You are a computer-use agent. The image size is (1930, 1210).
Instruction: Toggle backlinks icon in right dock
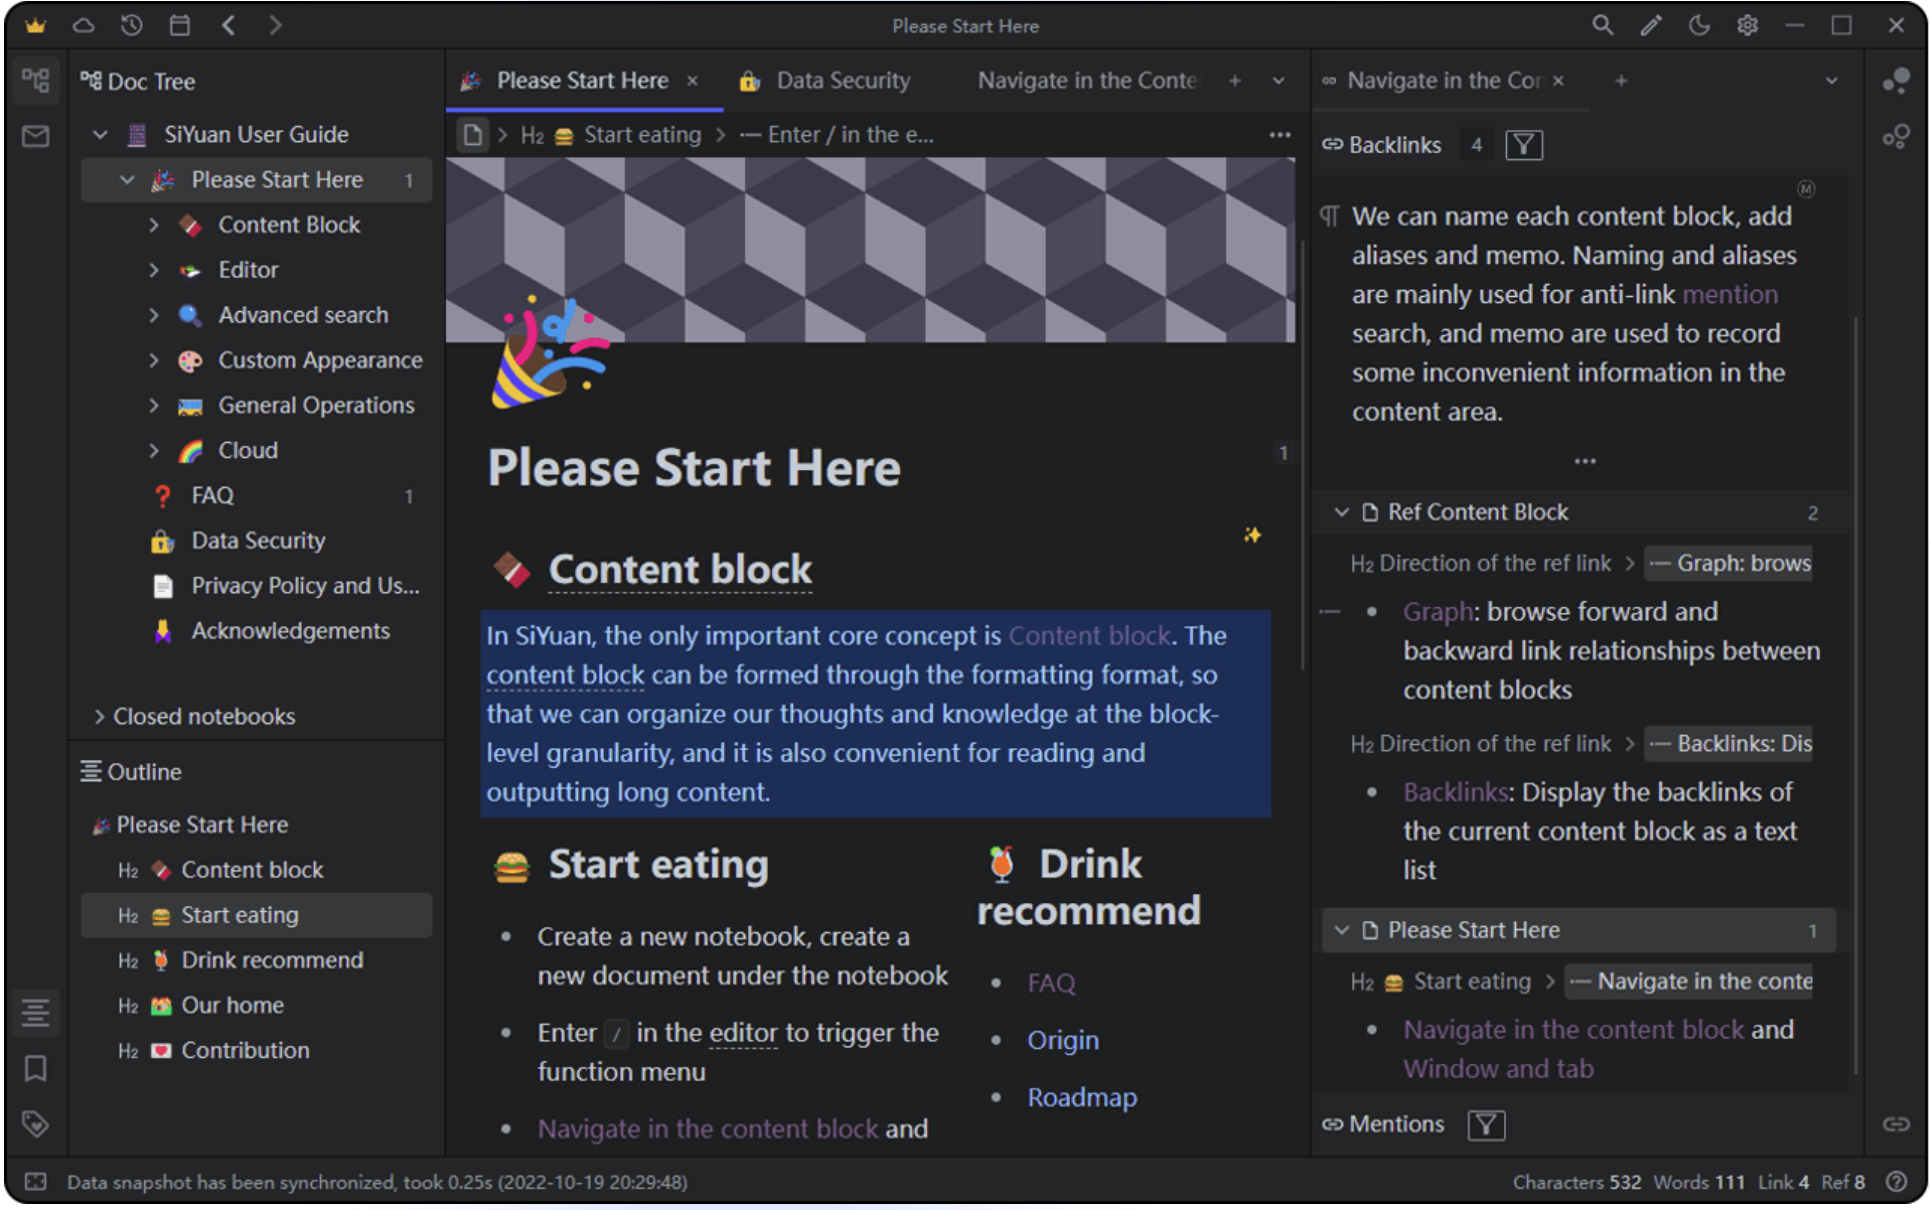point(1896,1124)
